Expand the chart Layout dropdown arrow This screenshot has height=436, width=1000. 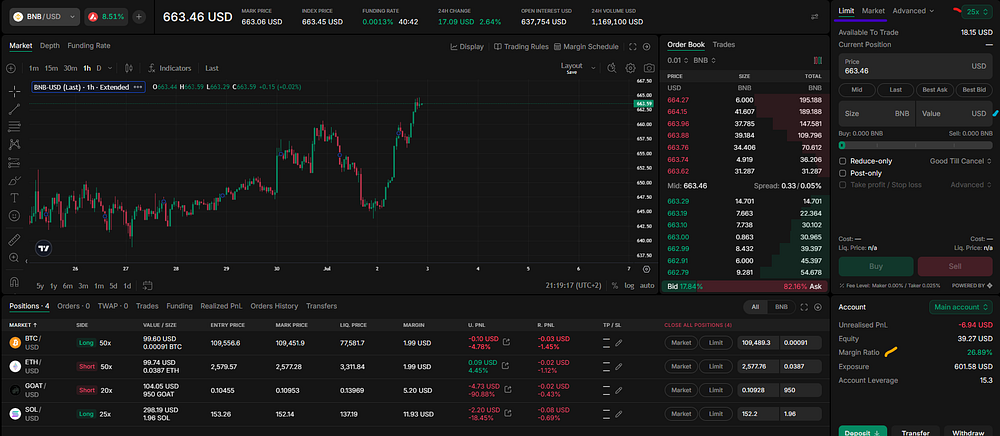tap(593, 68)
